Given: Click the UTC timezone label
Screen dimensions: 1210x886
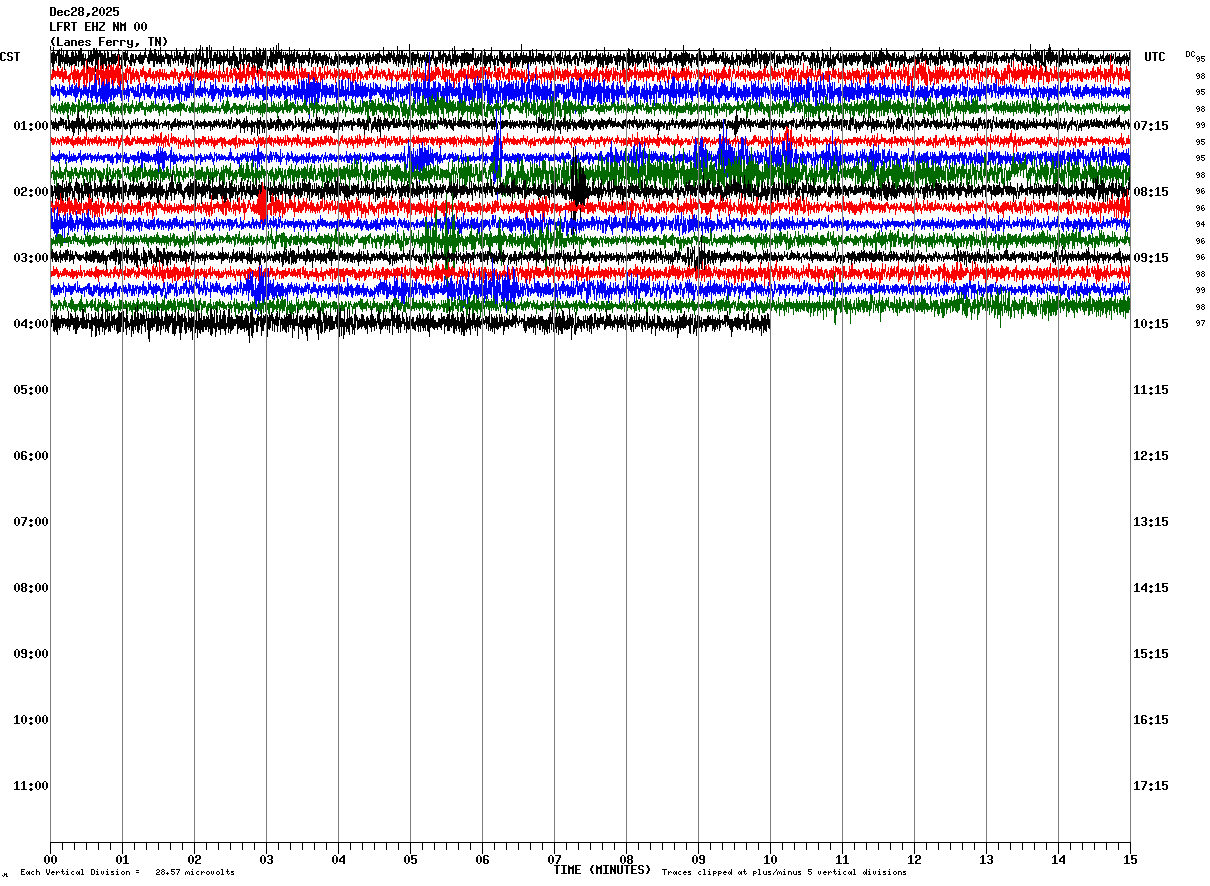Looking at the screenshot, I should pyautogui.click(x=1155, y=57).
